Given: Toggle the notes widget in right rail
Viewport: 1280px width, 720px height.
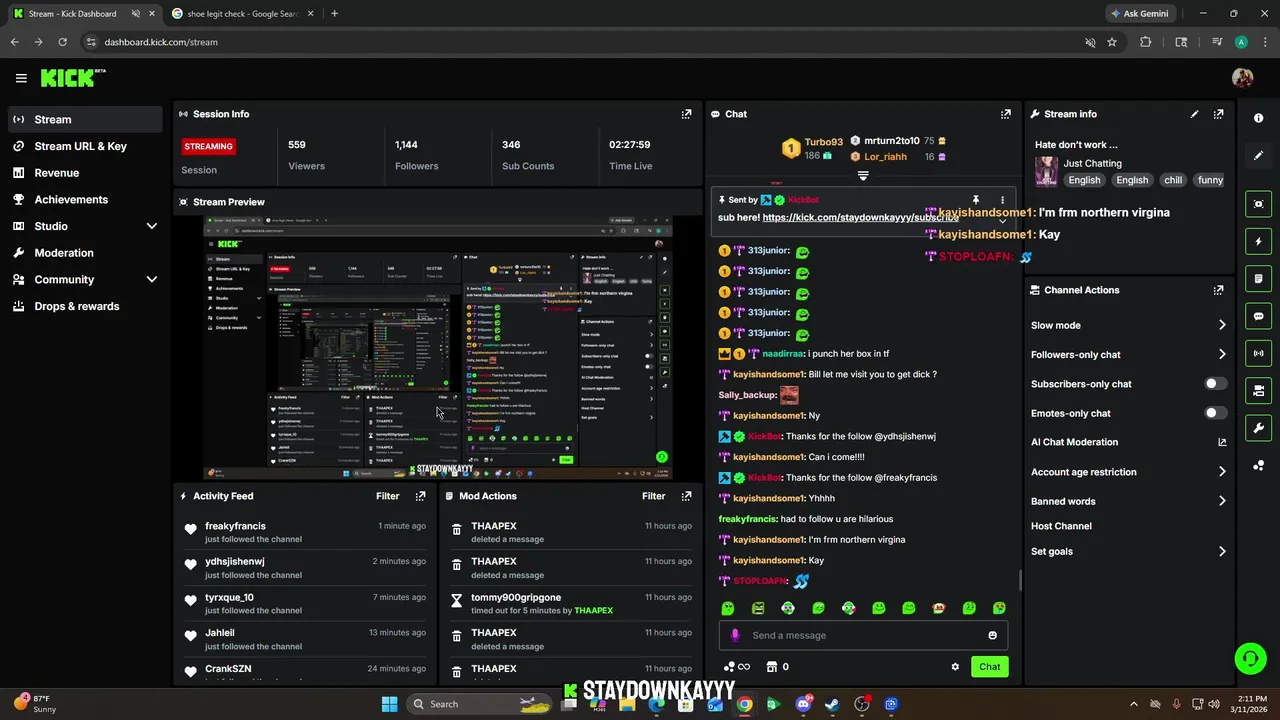Looking at the screenshot, I should [x=1258, y=278].
